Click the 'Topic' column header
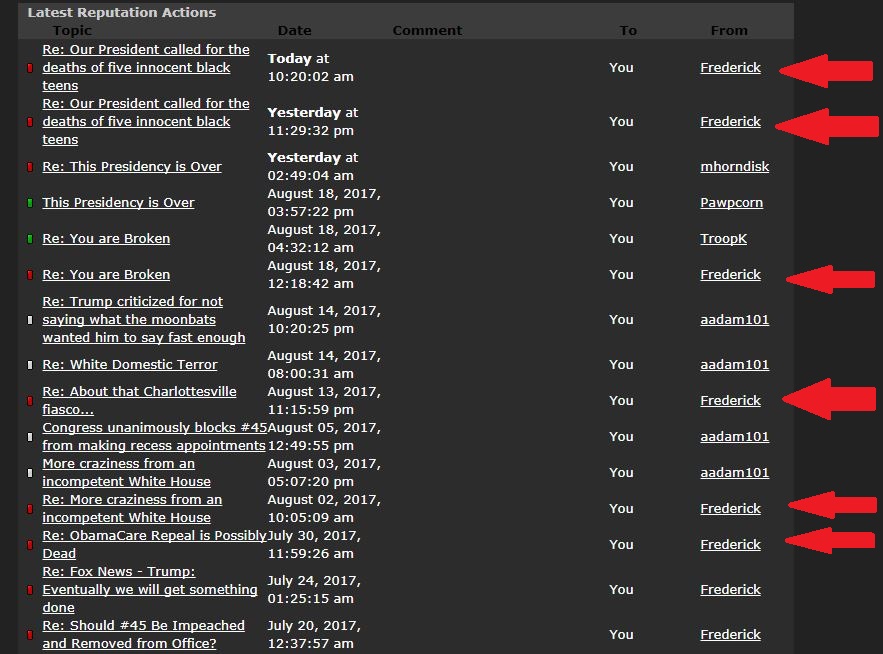Screen dimensions: 883x654 (72, 31)
